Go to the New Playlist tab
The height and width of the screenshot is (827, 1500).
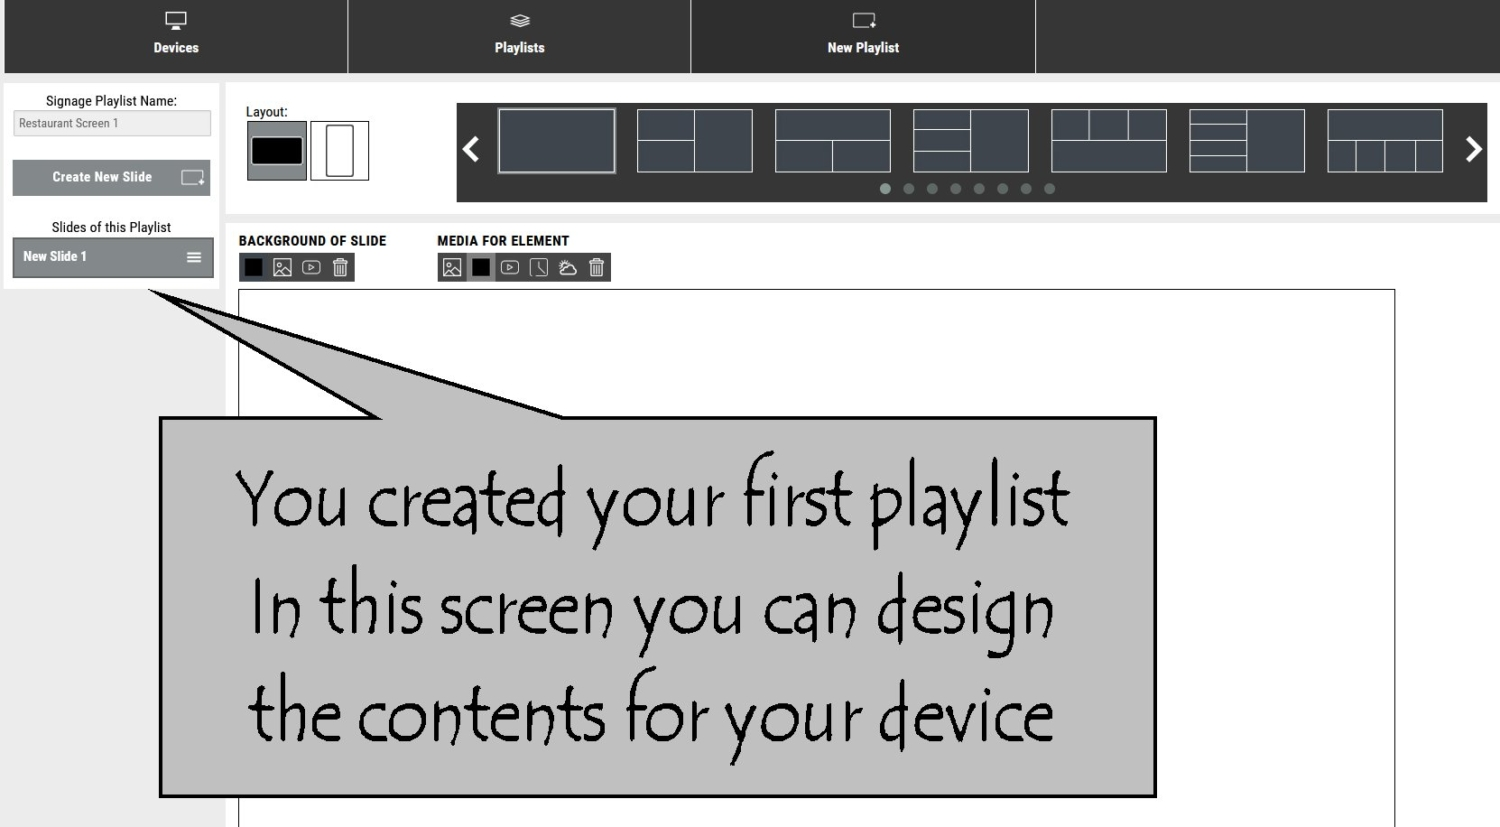[863, 36]
